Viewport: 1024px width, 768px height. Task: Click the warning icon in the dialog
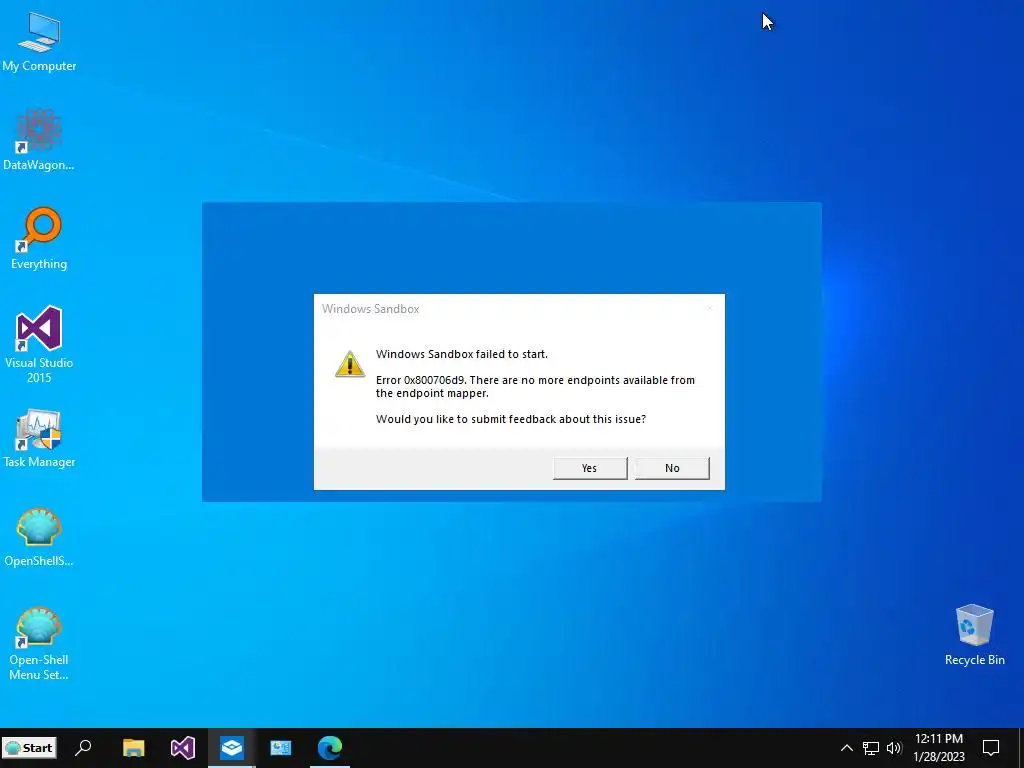349,364
